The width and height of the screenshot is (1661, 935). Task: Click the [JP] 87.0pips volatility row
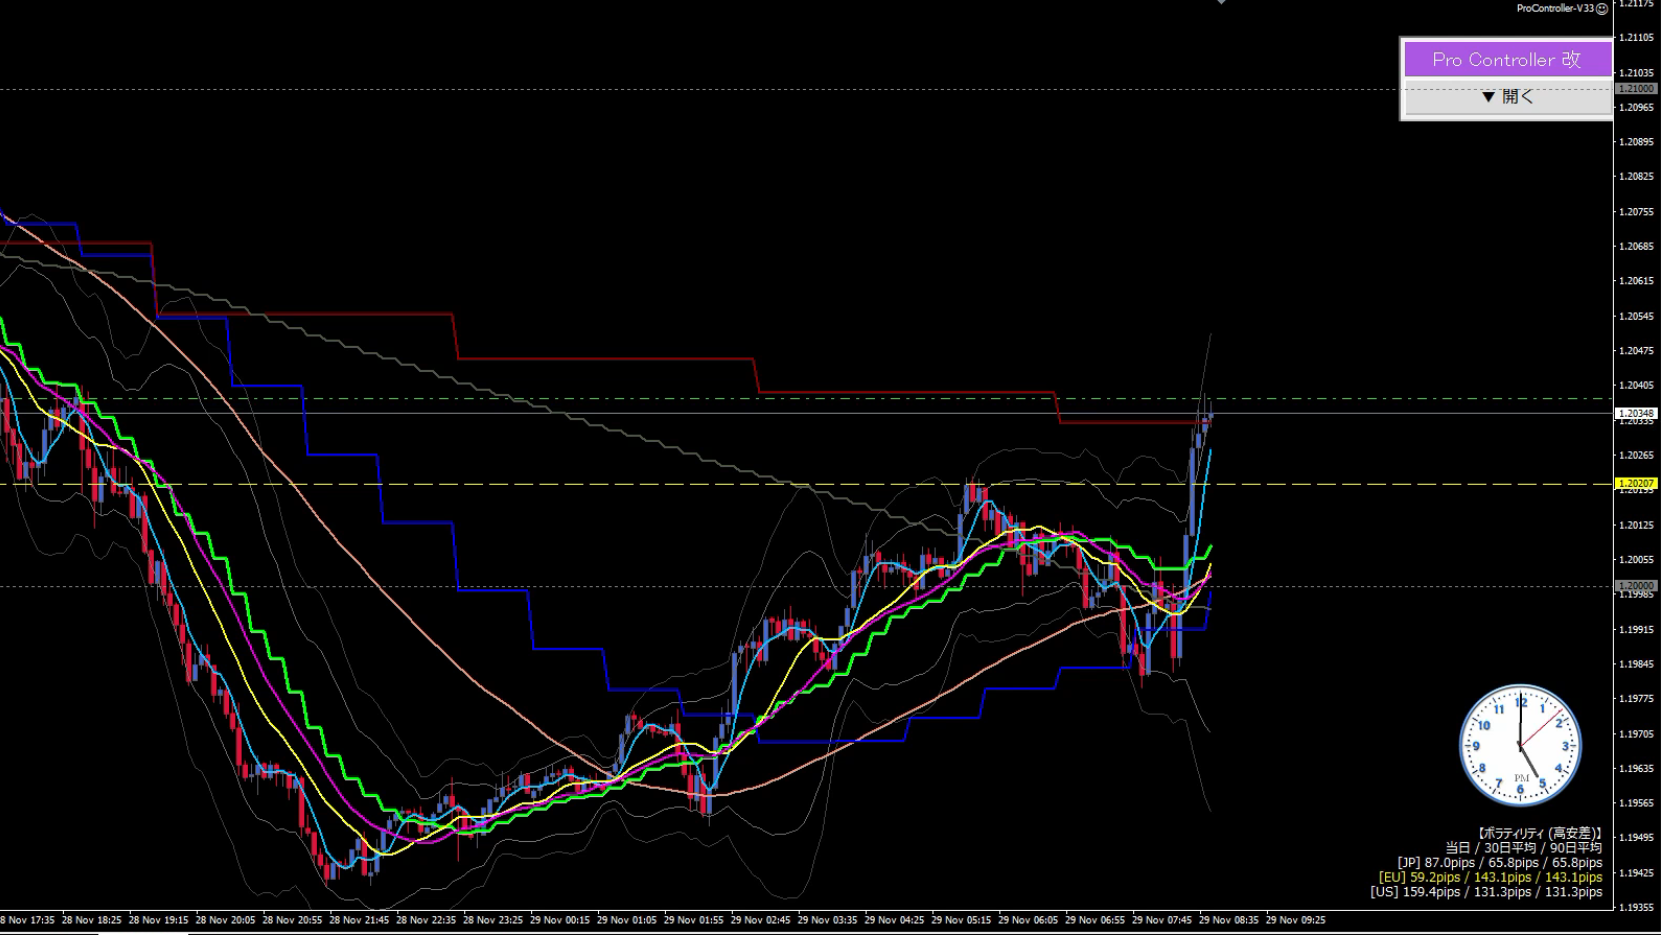click(x=1500, y=862)
